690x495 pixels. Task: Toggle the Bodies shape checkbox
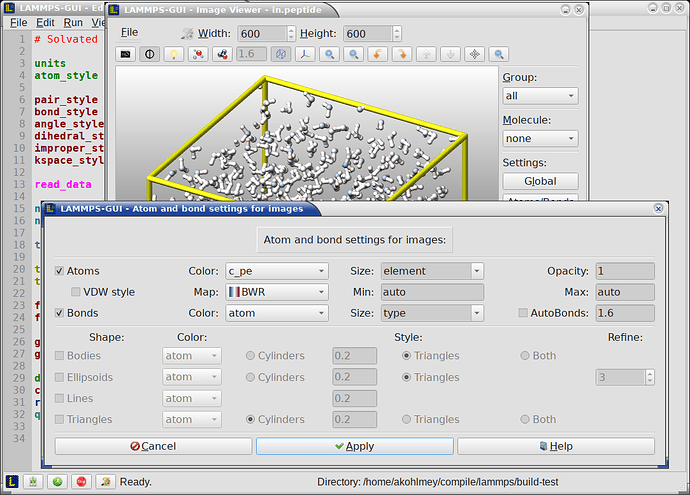click(x=59, y=356)
